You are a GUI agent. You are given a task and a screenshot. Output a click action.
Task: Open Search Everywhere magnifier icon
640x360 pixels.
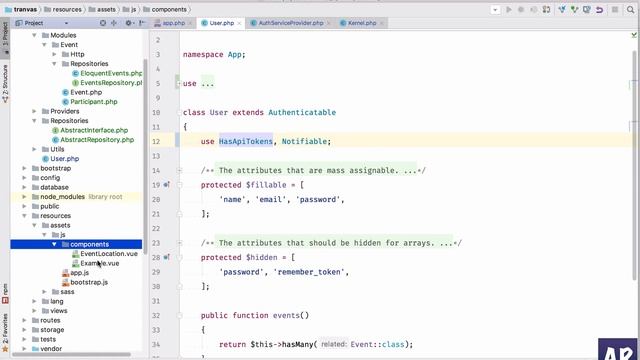(x=631, y=9)
